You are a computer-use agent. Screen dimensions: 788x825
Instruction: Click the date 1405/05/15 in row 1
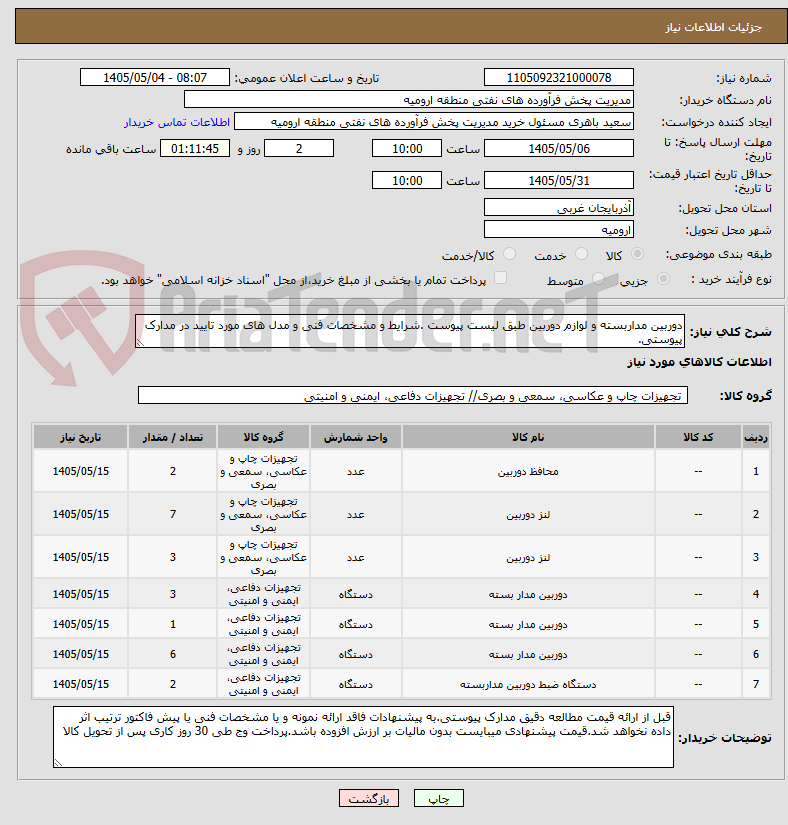(x=80, y=471)
